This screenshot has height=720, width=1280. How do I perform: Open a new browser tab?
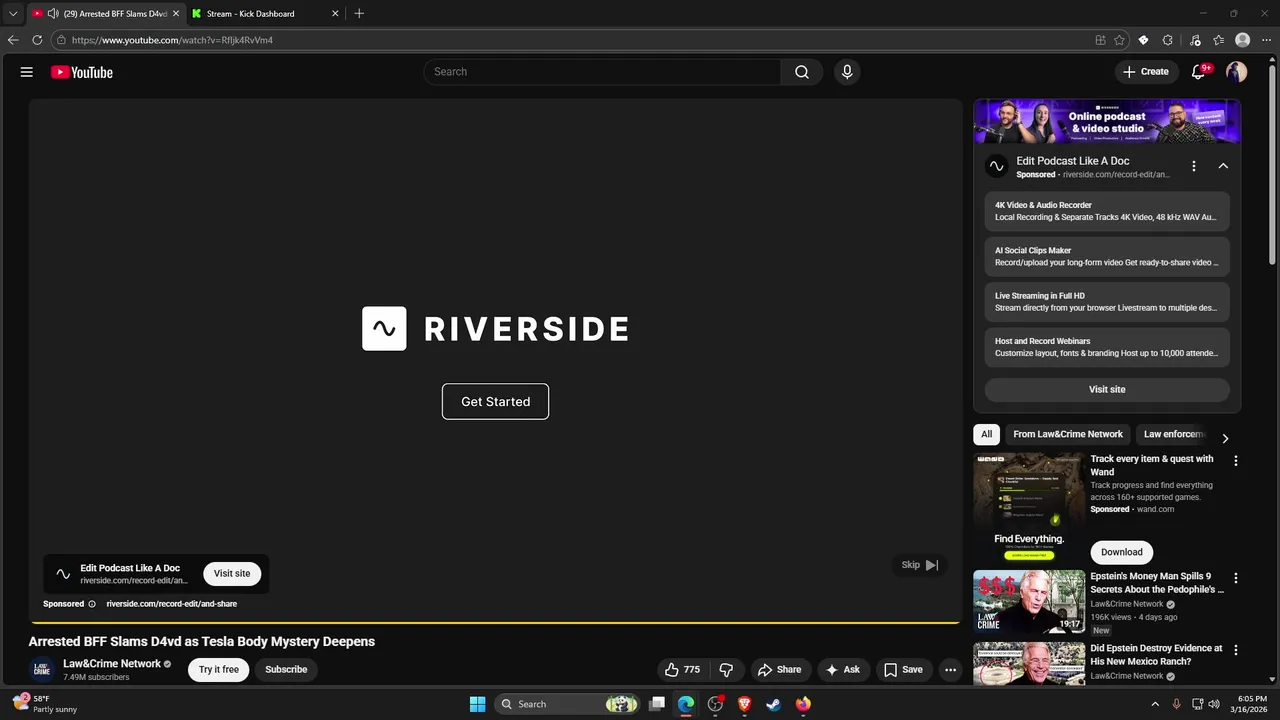[x=359, y=14]
